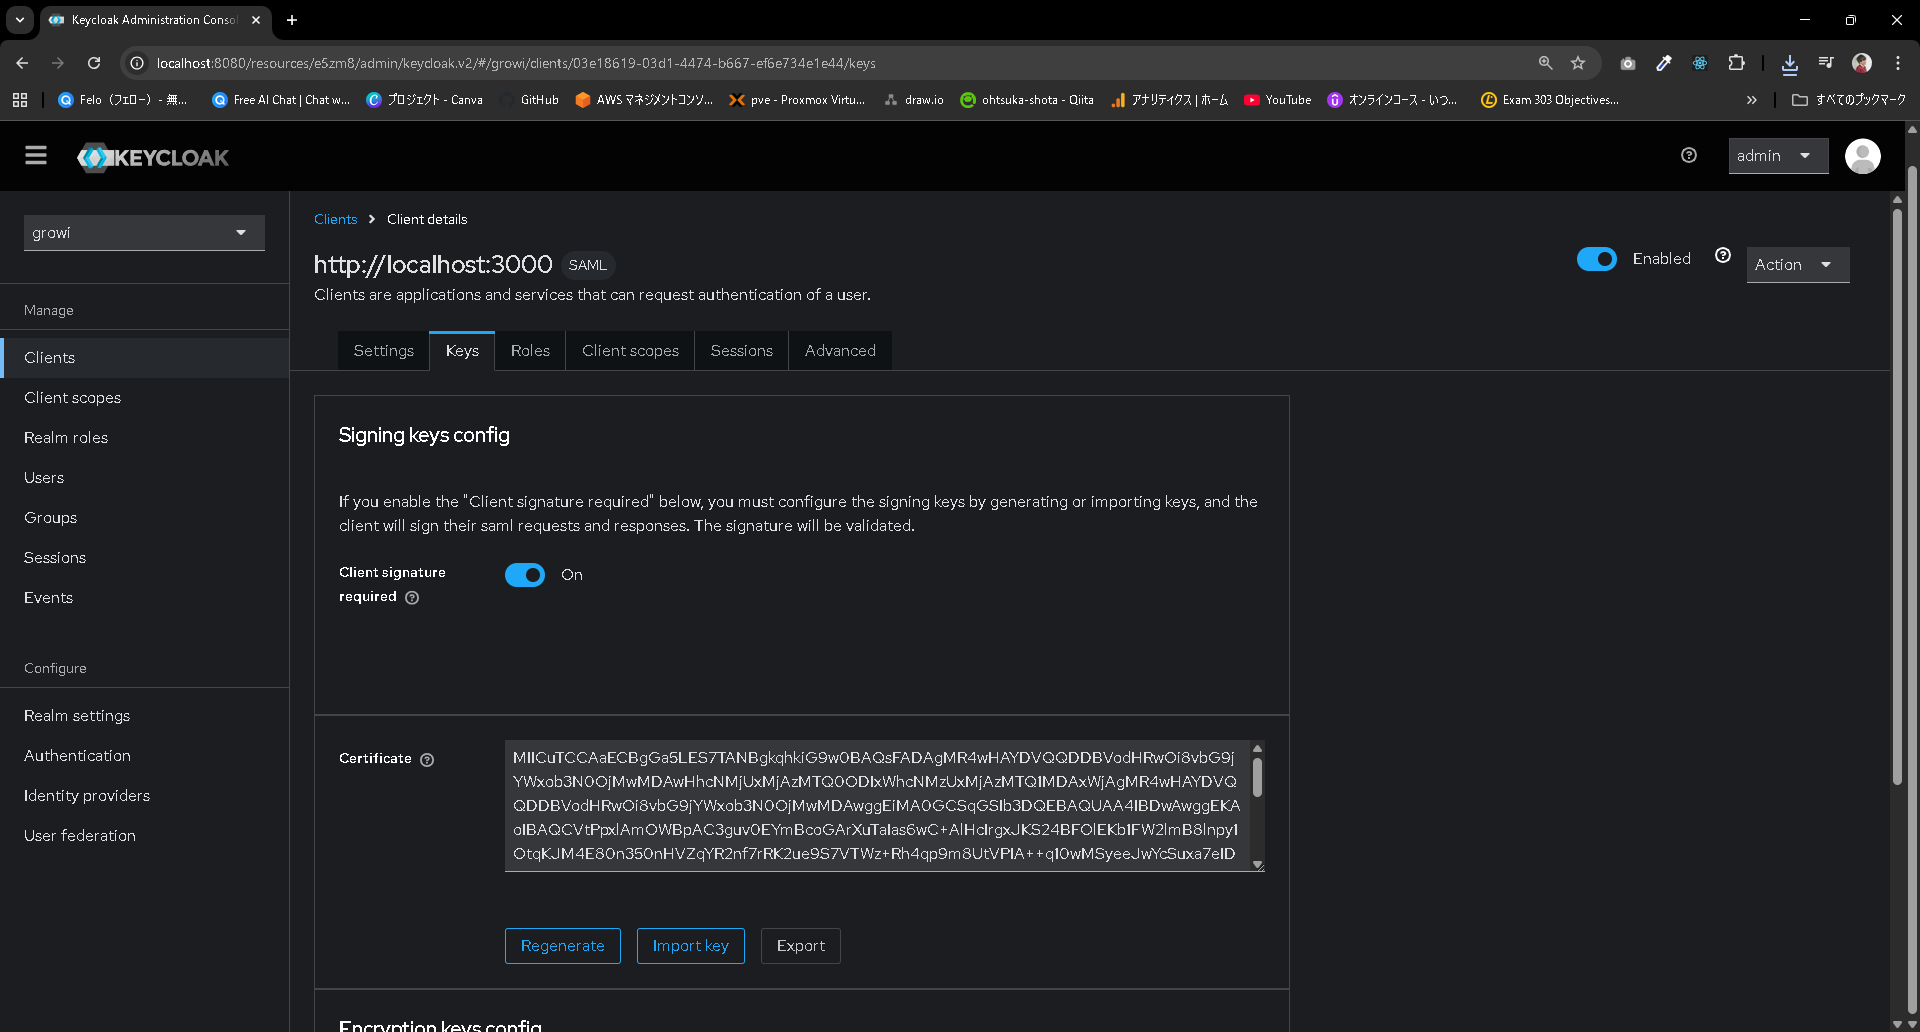
Task: Open the YouTube bookmark
Action: tap(1278, 100)
